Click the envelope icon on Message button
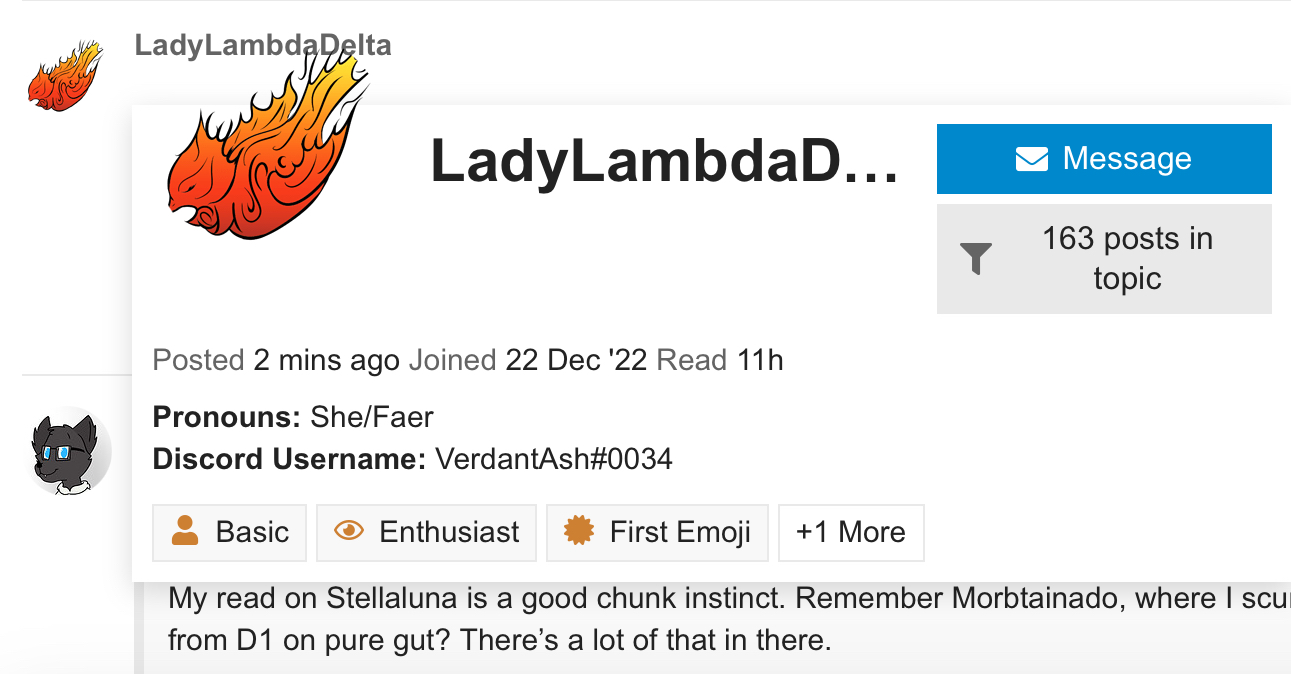The image size is (1291, 674). pyautogui.click(x=1031, y=159)
